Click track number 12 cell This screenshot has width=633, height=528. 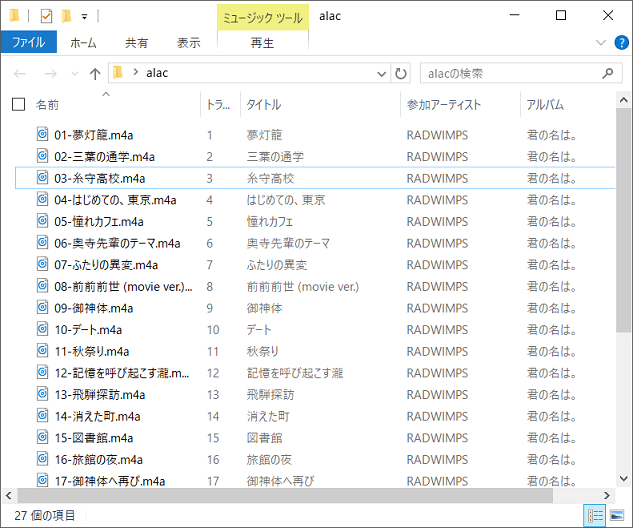pyautogui.click(x=213, y=373)
